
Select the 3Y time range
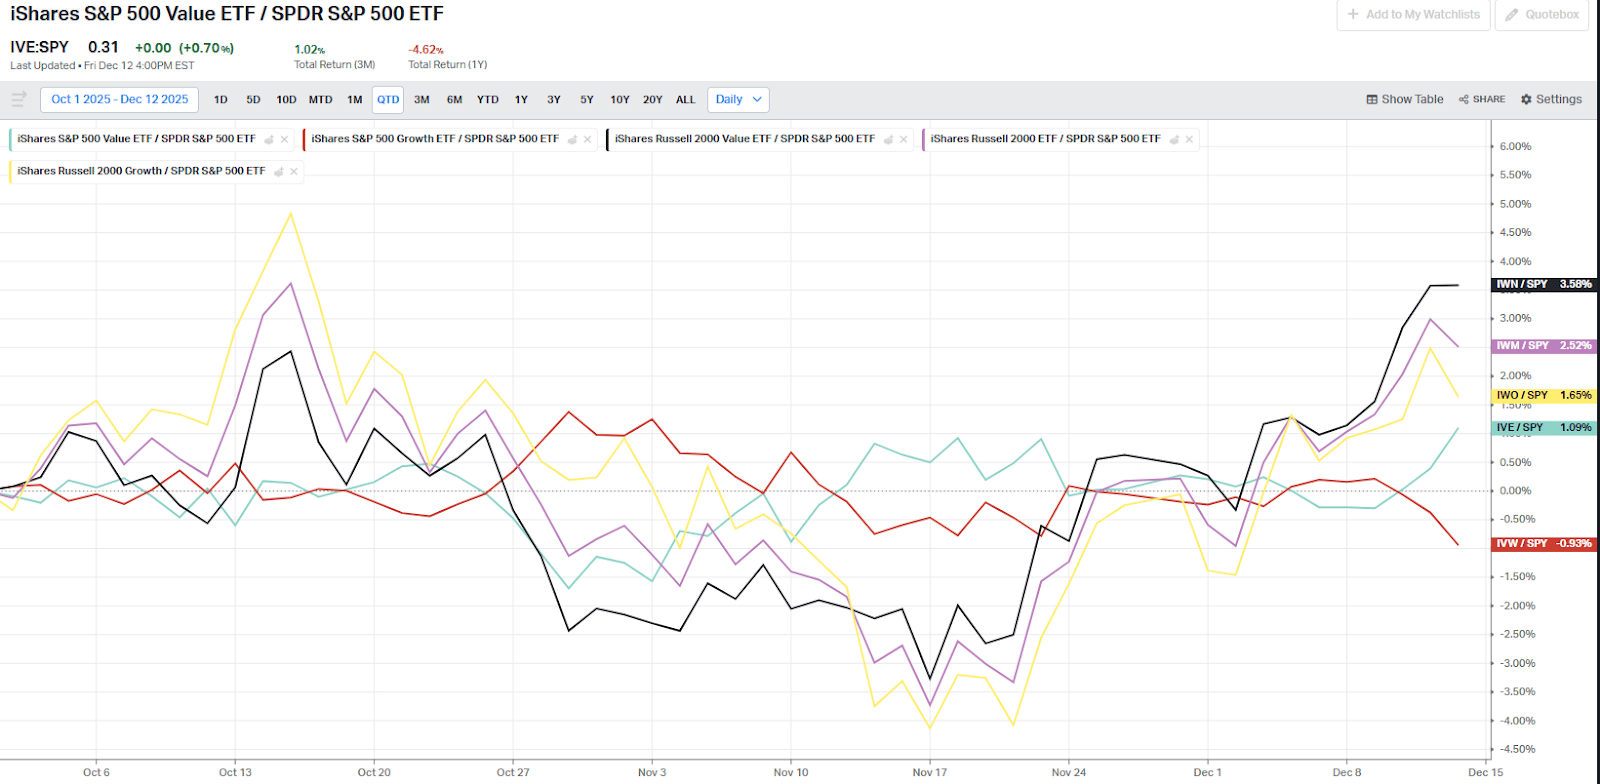coord(554,100)
